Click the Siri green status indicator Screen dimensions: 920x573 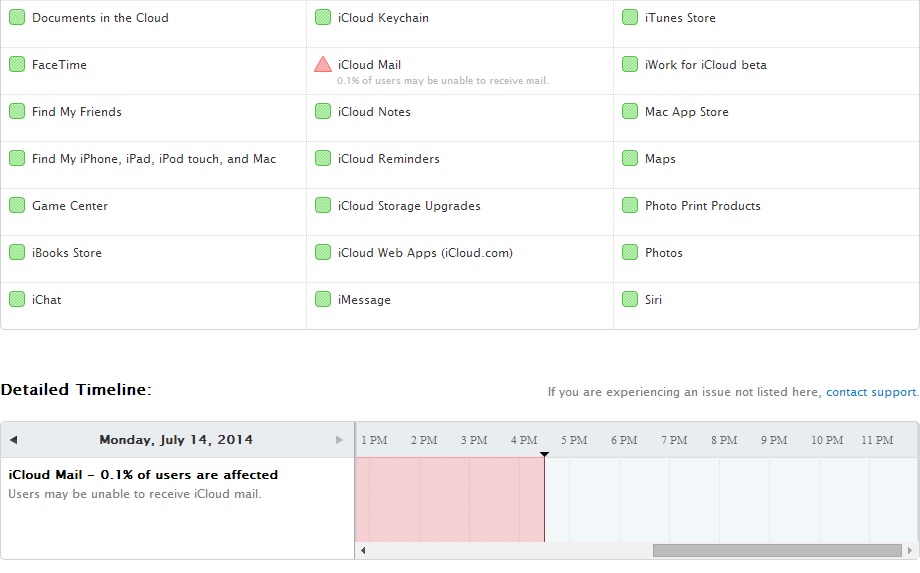pos(630,300)
